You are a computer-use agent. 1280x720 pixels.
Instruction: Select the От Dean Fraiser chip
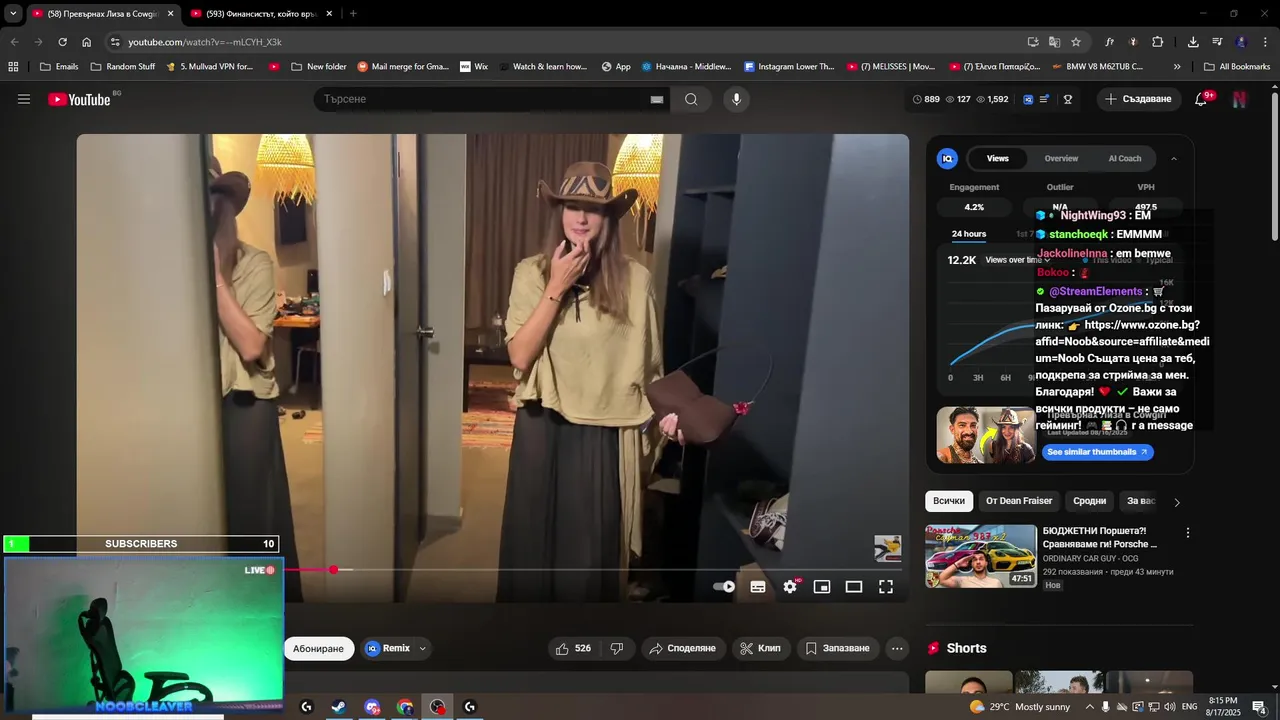coord(1019,501)
